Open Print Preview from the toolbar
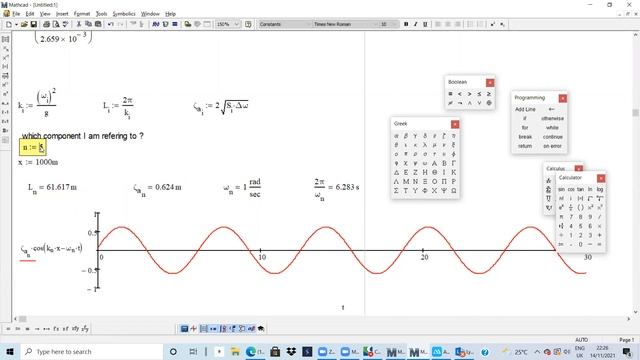The height and width of the screenshot is (360, 640). (x=56, y=24)
